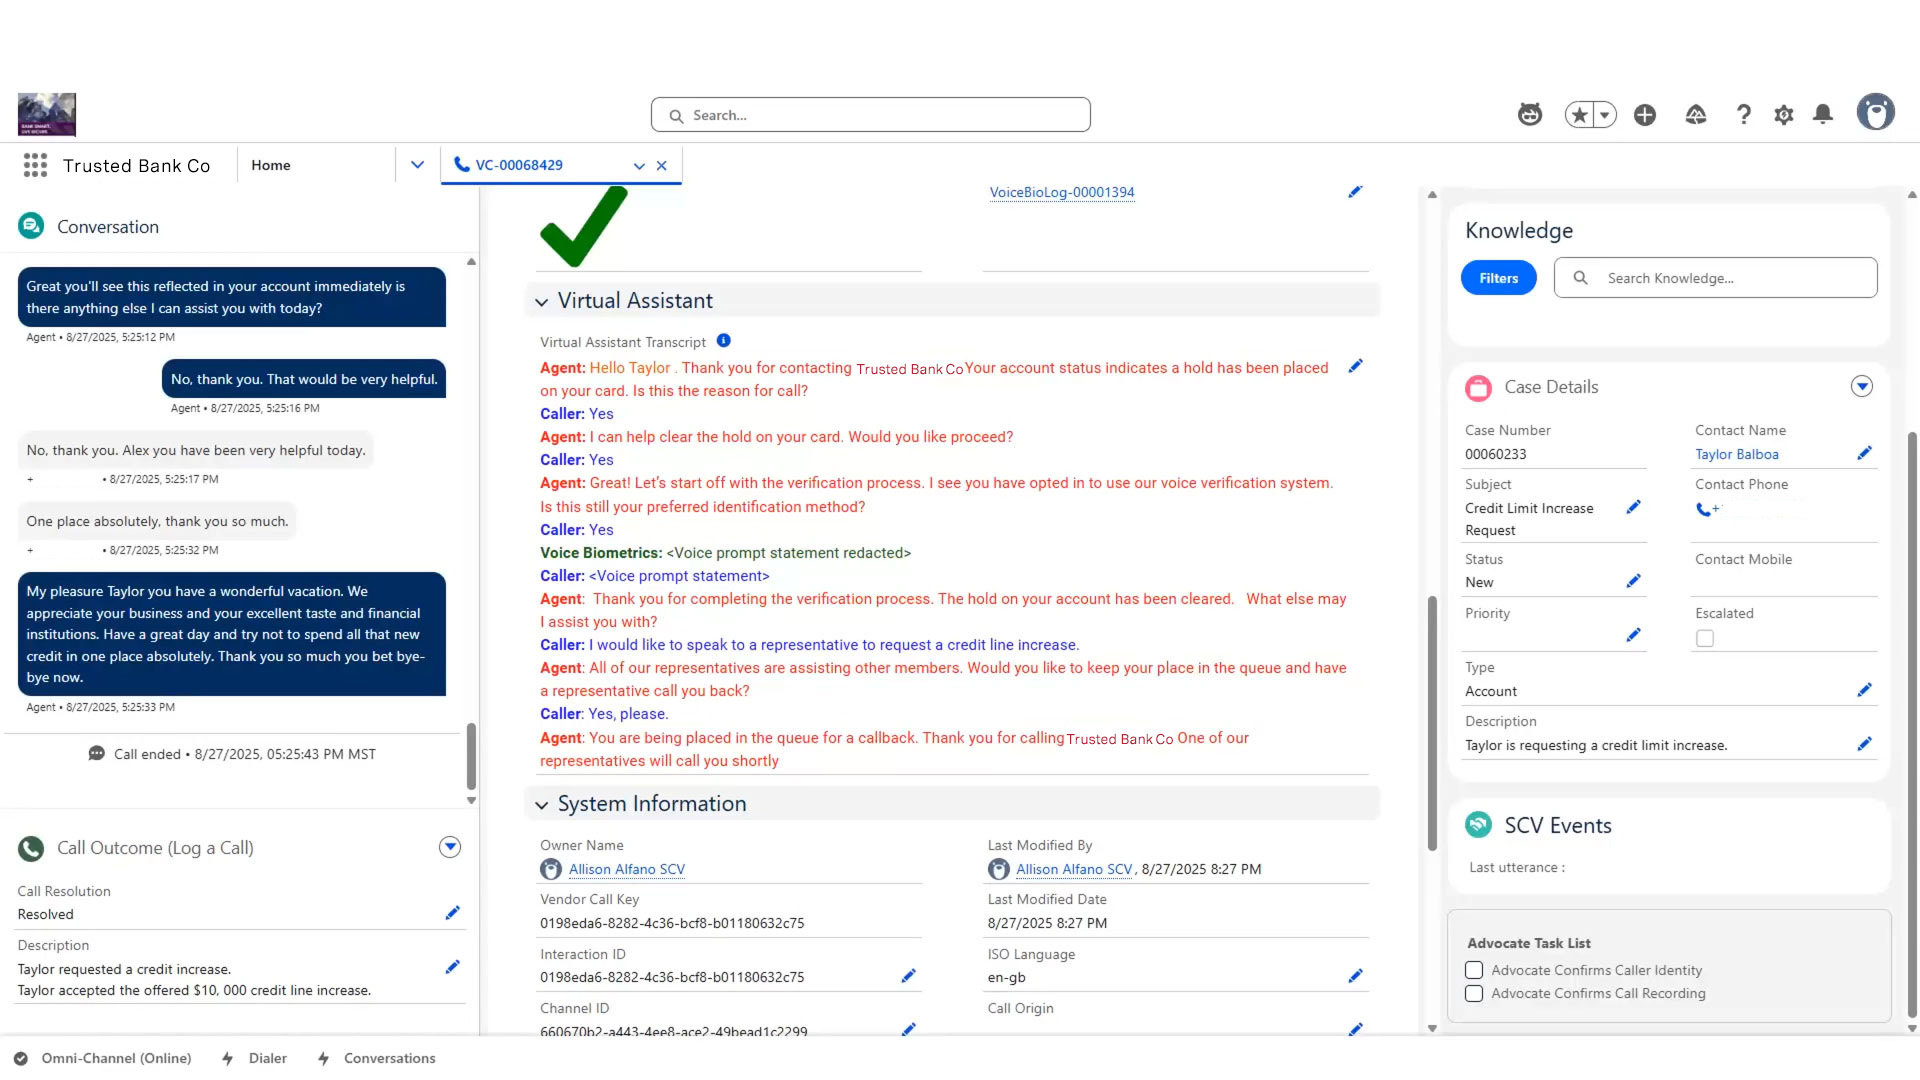Open the App Launcher waffle grid
Screen dimensions: 1920x1080
(x=34, y=165)
